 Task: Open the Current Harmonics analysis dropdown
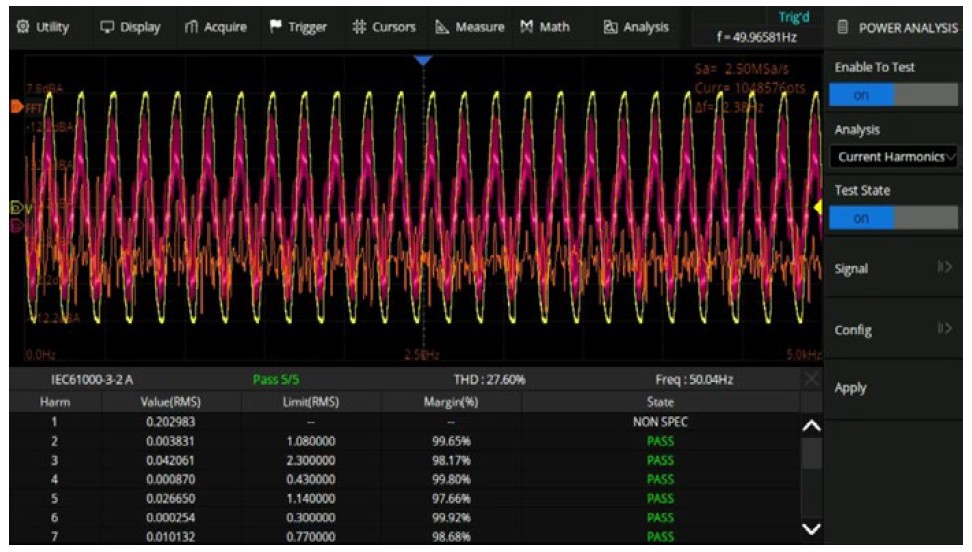892,157
